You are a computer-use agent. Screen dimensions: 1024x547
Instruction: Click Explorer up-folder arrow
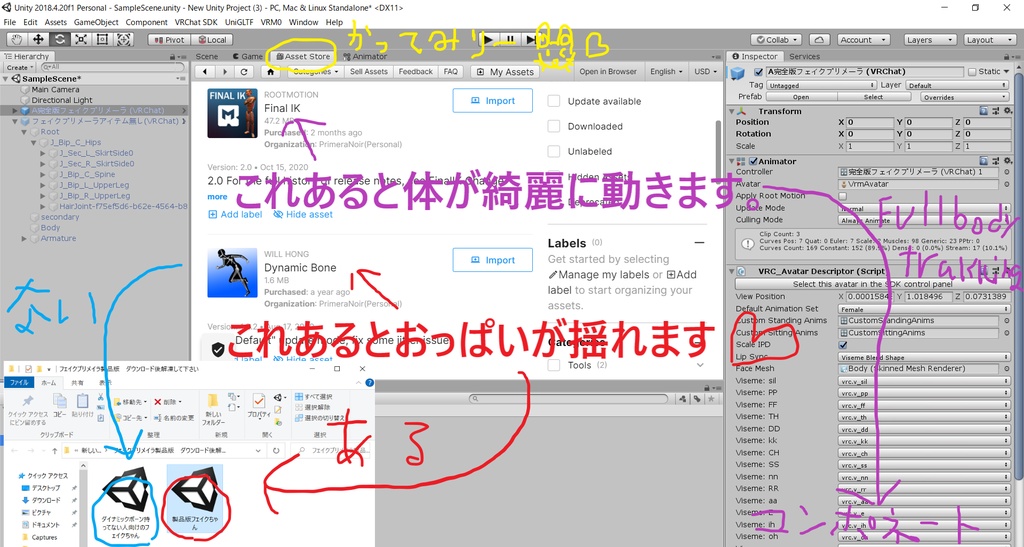55,450
